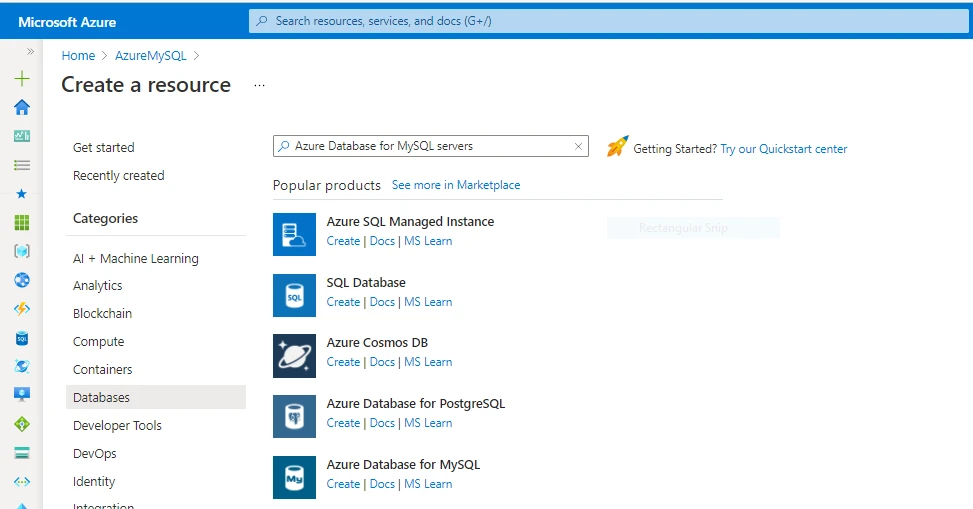
Task: Open App Services globe icon in sidebar
Action: tap(22, 280)
